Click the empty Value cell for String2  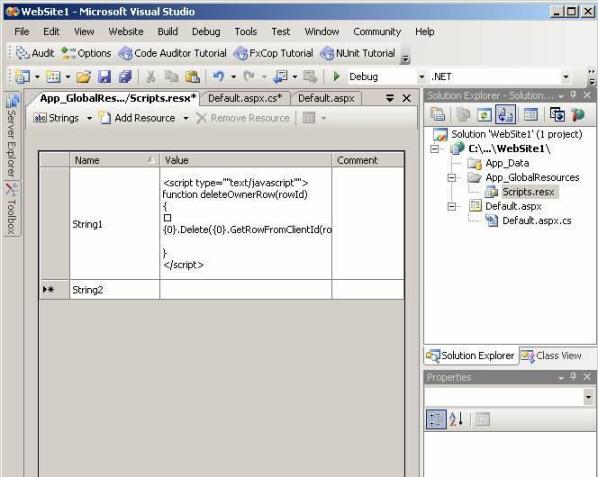tap(246, 289)
